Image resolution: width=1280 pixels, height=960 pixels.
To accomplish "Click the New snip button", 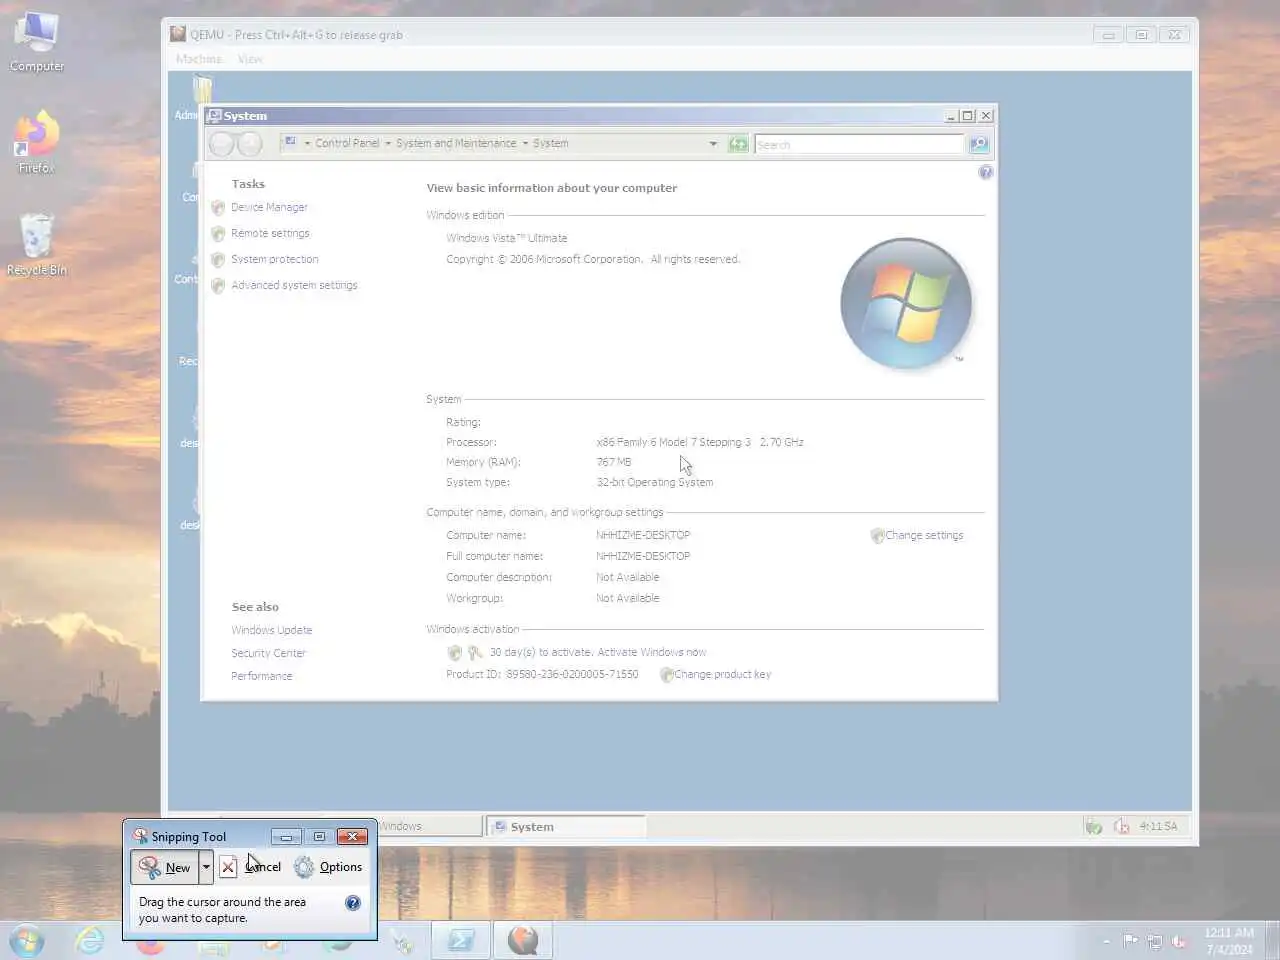I will click(165, 867).
